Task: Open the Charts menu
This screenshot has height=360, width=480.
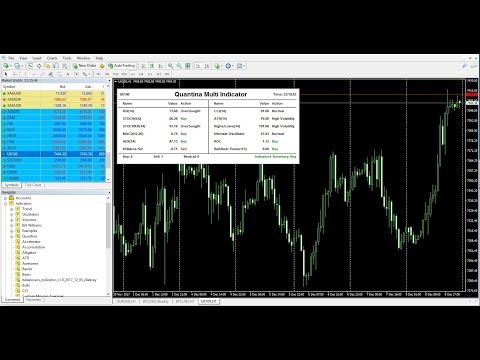Action: [52, 58]
